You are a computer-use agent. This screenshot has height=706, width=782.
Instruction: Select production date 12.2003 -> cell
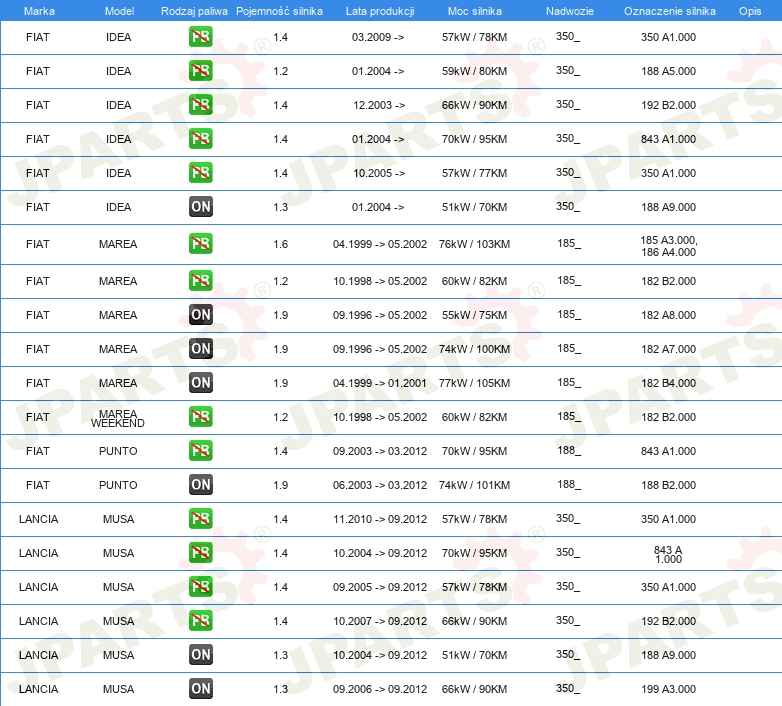(x=379, y=105)
